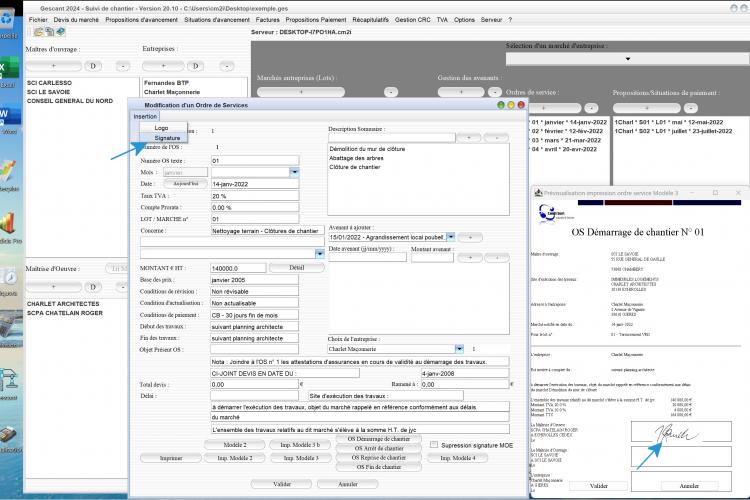
Task: Click the Imp. Modèle 4 button
Action: (458, 458)
